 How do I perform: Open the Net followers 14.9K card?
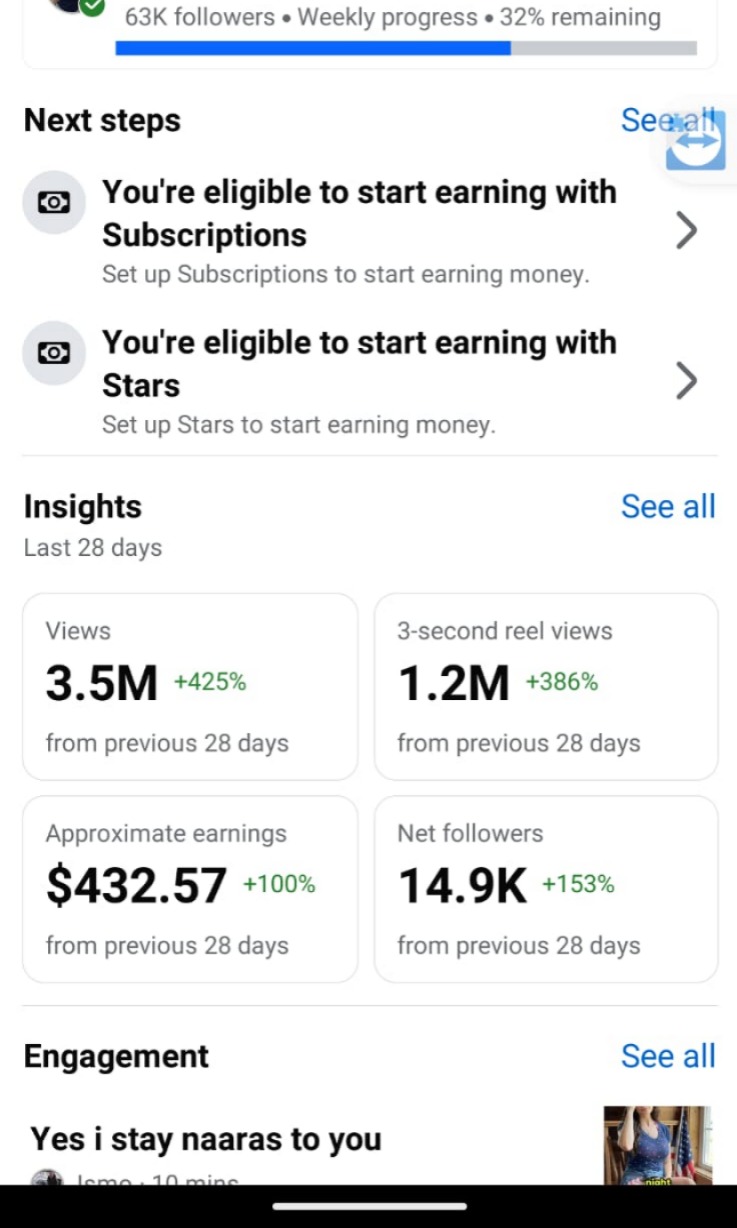(x=546, y=889)
